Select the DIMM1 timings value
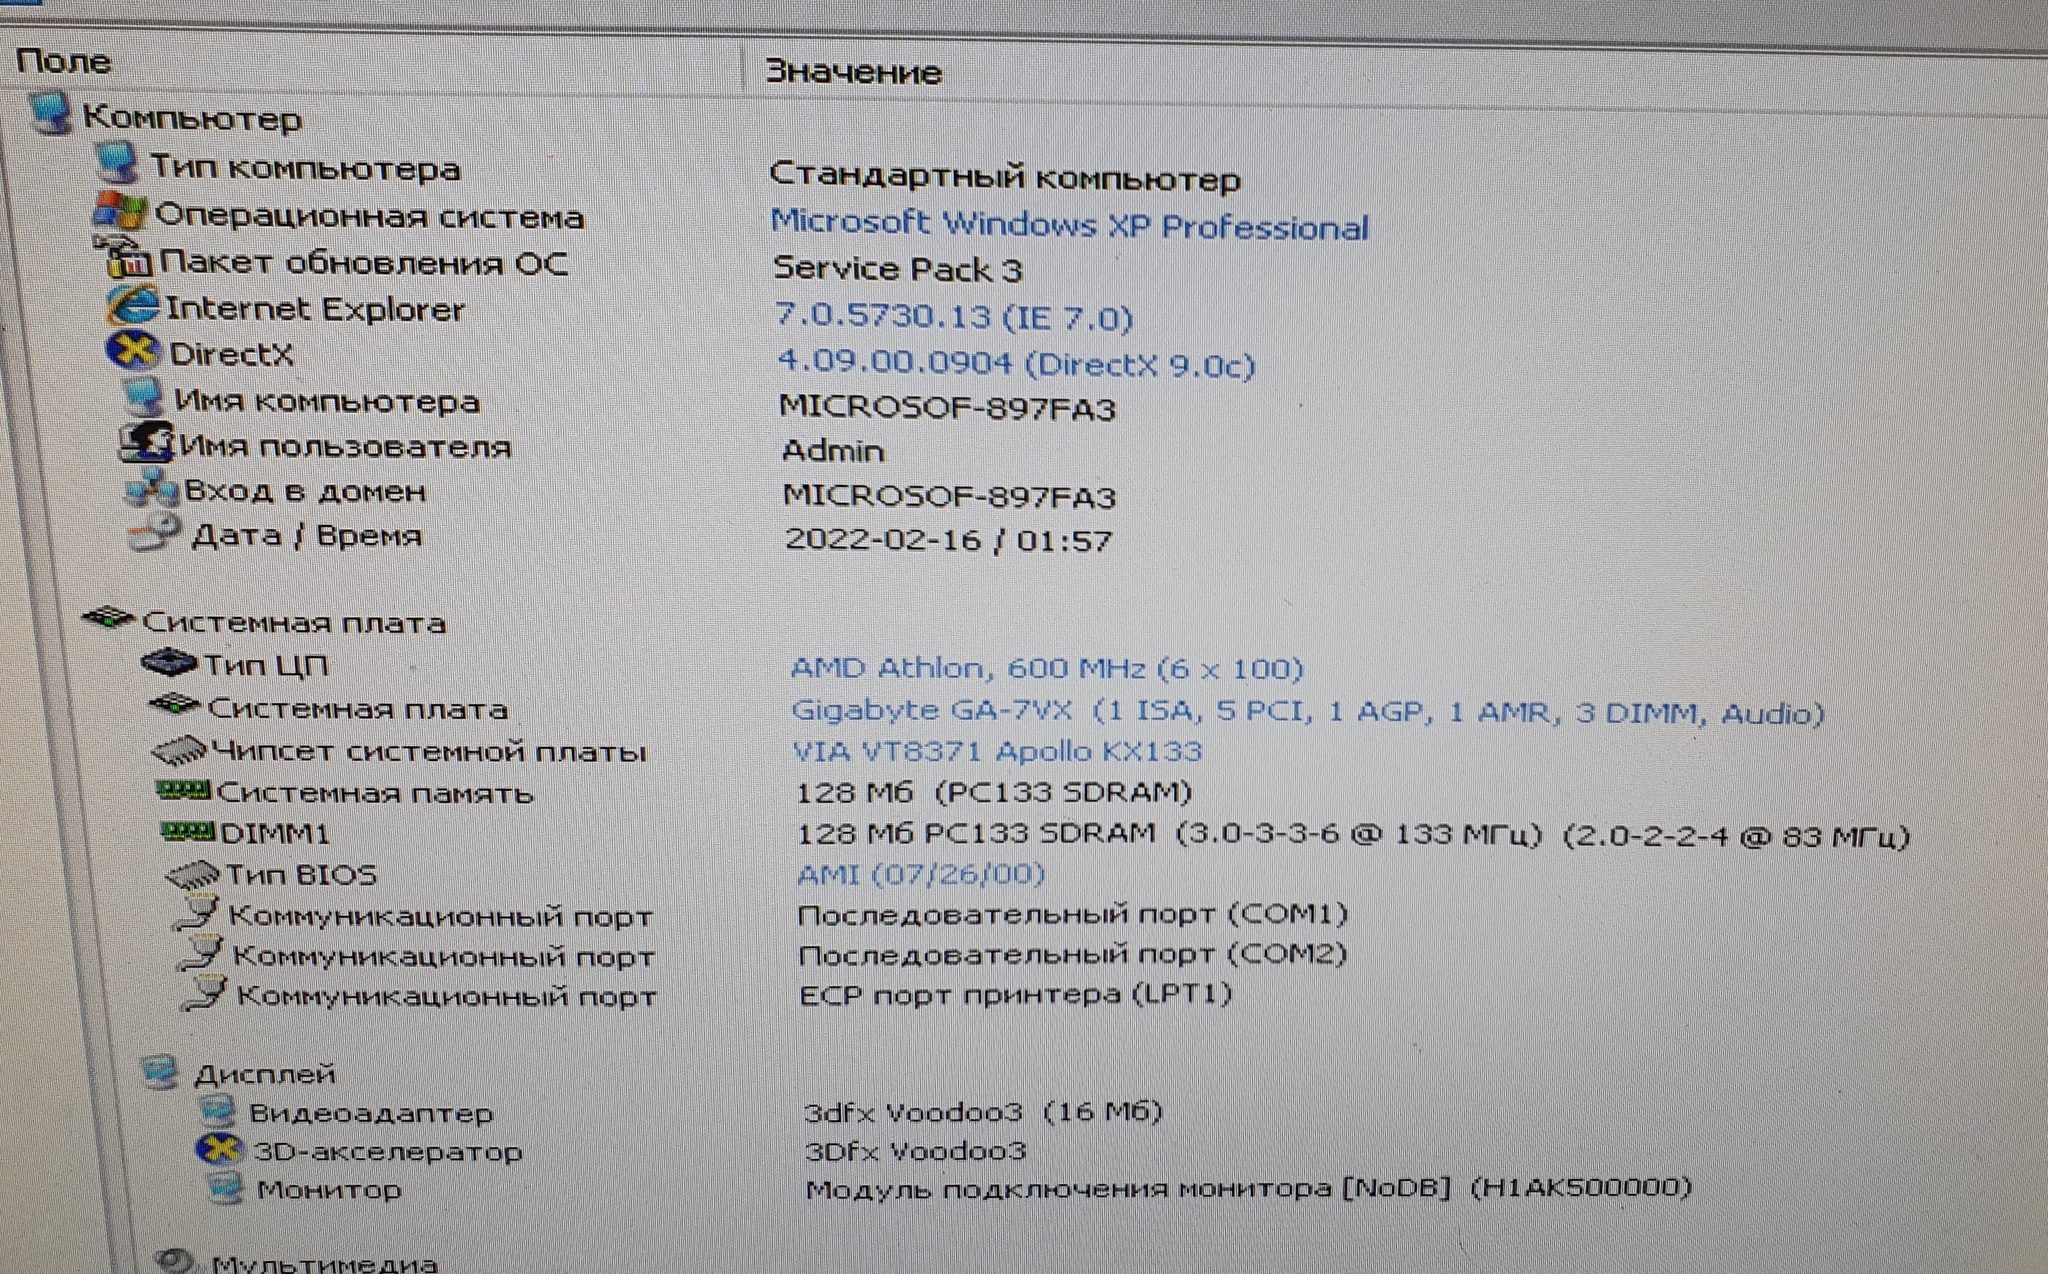Viewport: 2048px width, 1274px height. [1352, 834]
